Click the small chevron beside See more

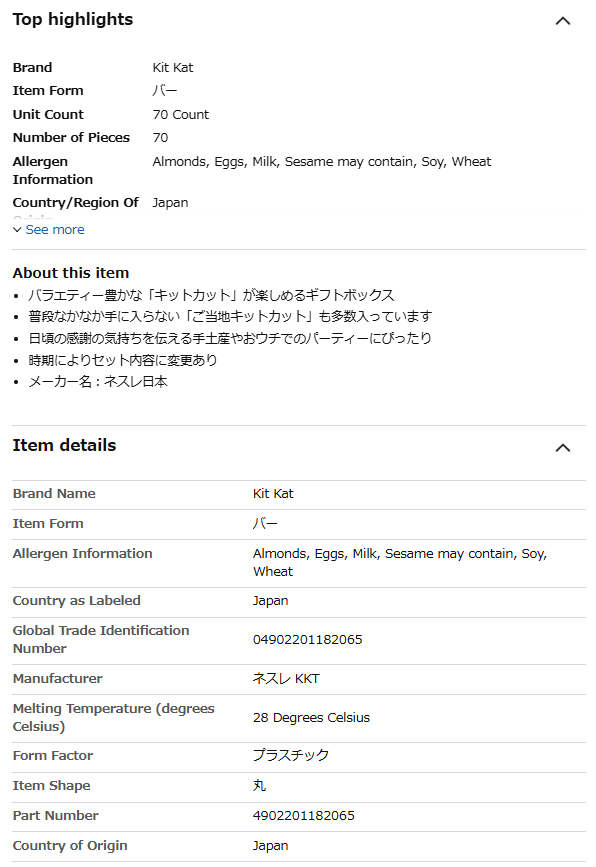pos(17,229)
